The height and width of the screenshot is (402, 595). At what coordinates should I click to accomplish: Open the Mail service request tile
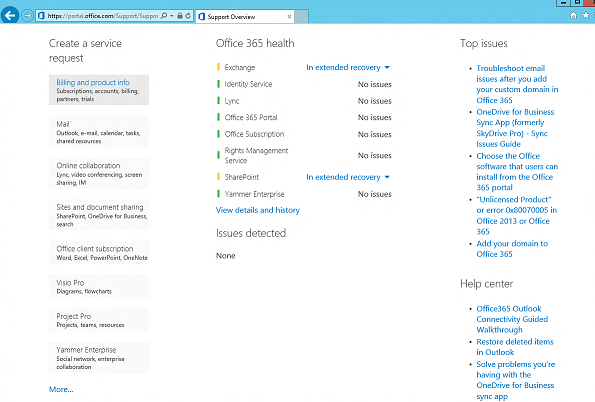(x=99, y=132)
